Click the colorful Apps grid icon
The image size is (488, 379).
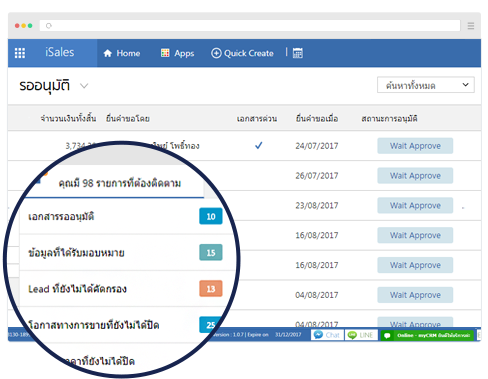point(165,53)
